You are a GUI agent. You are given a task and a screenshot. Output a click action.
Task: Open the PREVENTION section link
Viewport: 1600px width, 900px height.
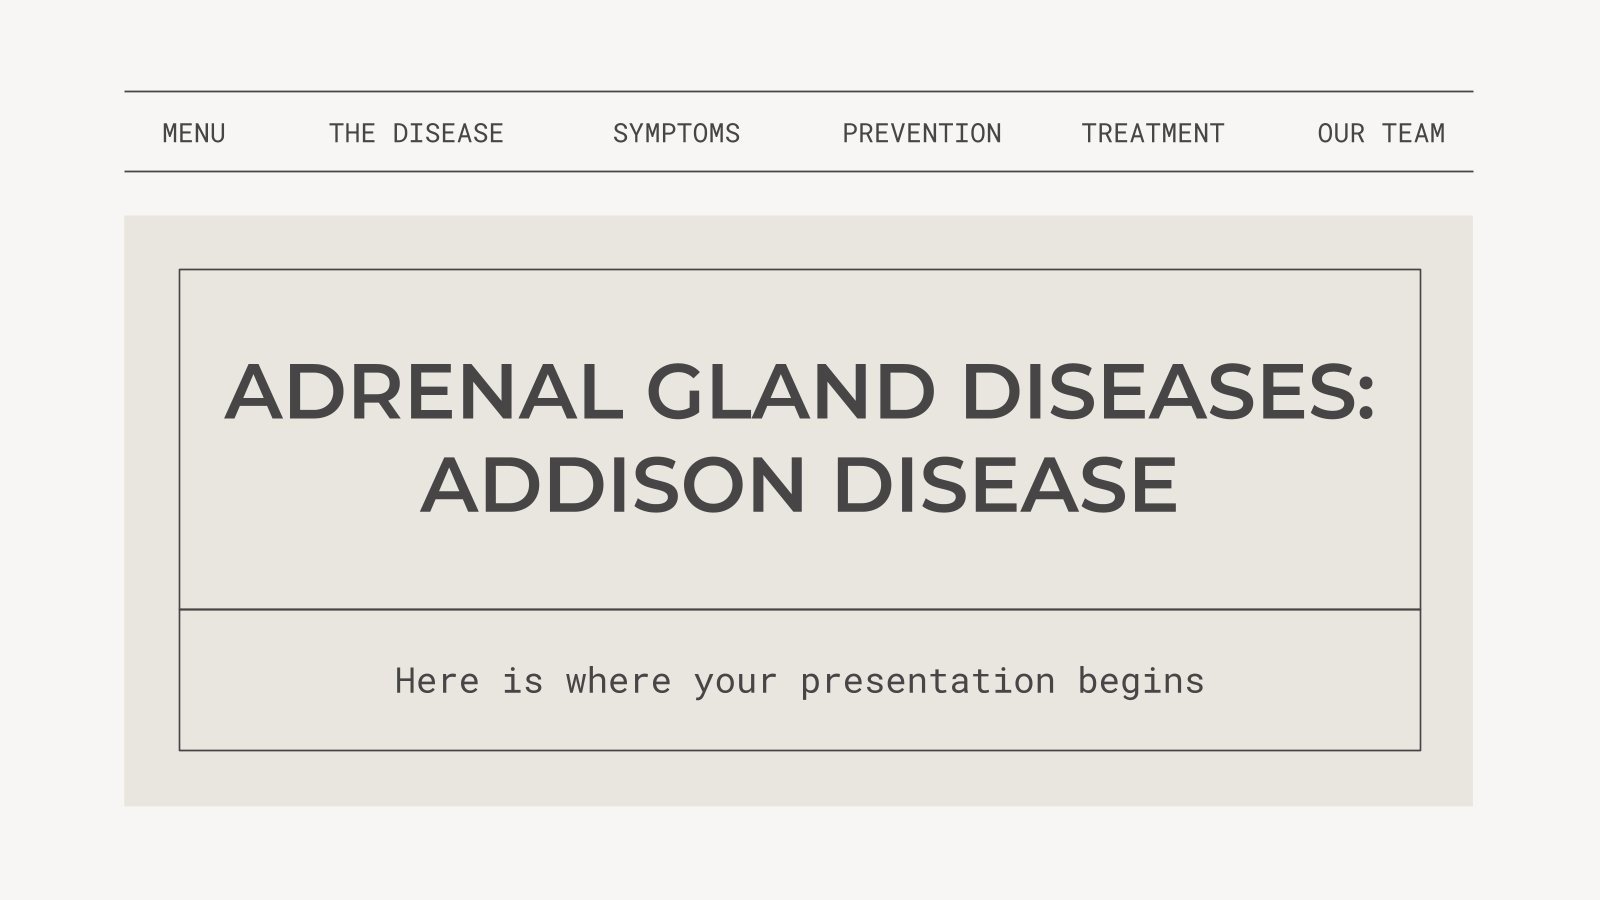point(921,133)
